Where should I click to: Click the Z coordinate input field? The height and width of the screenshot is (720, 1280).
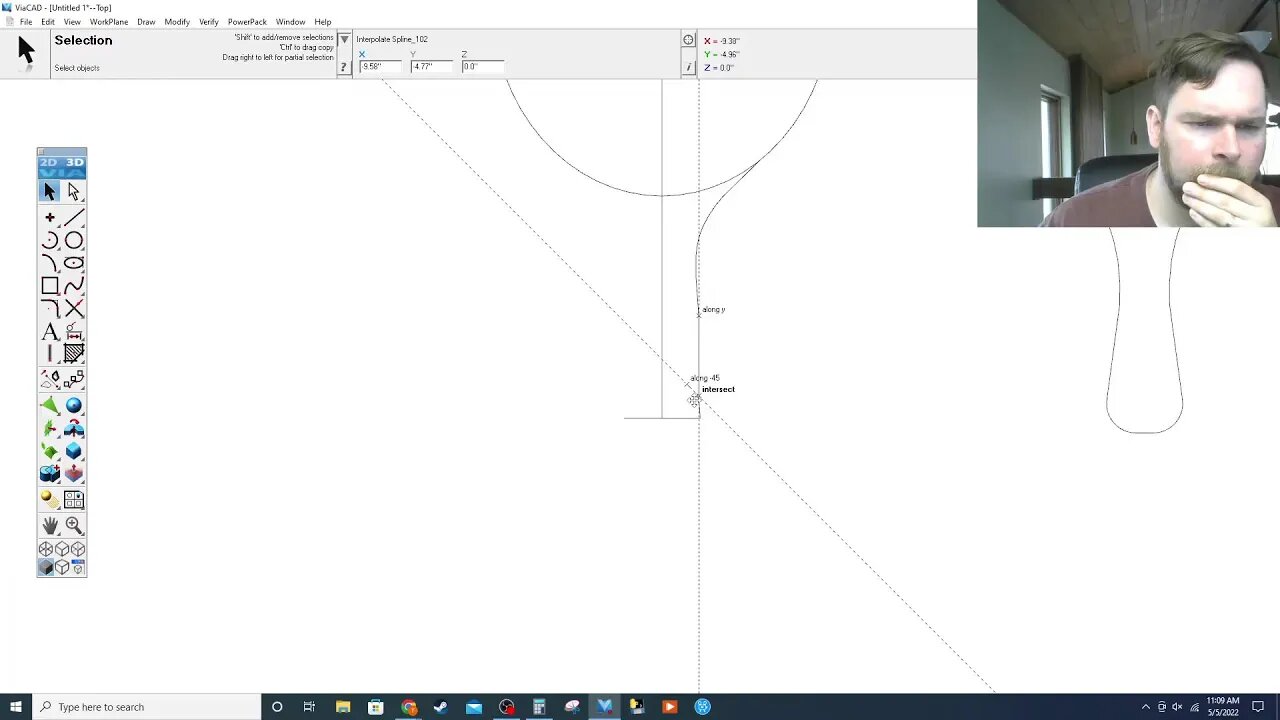coord(483,67)
